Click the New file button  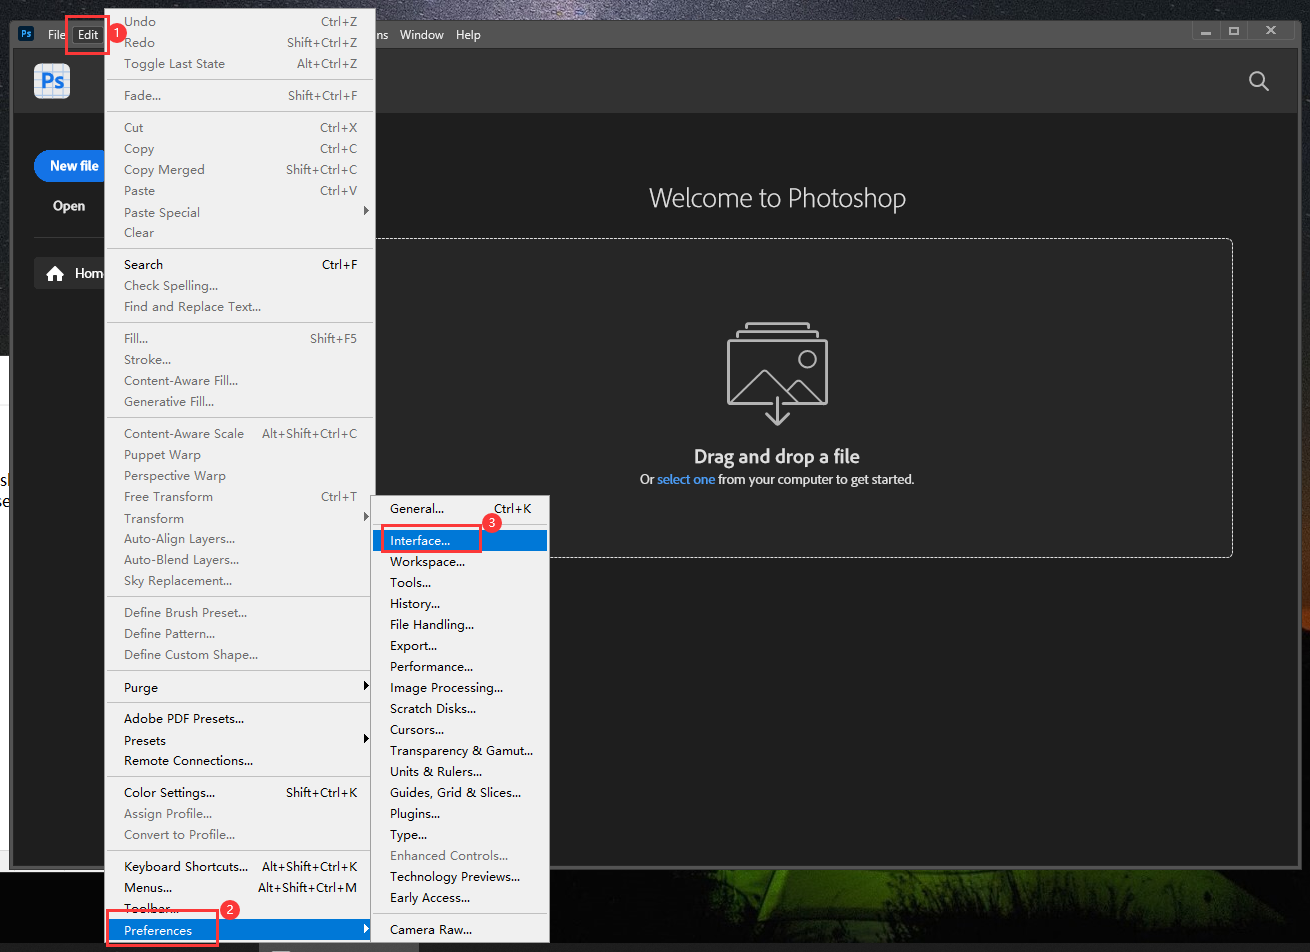(73, 166)
